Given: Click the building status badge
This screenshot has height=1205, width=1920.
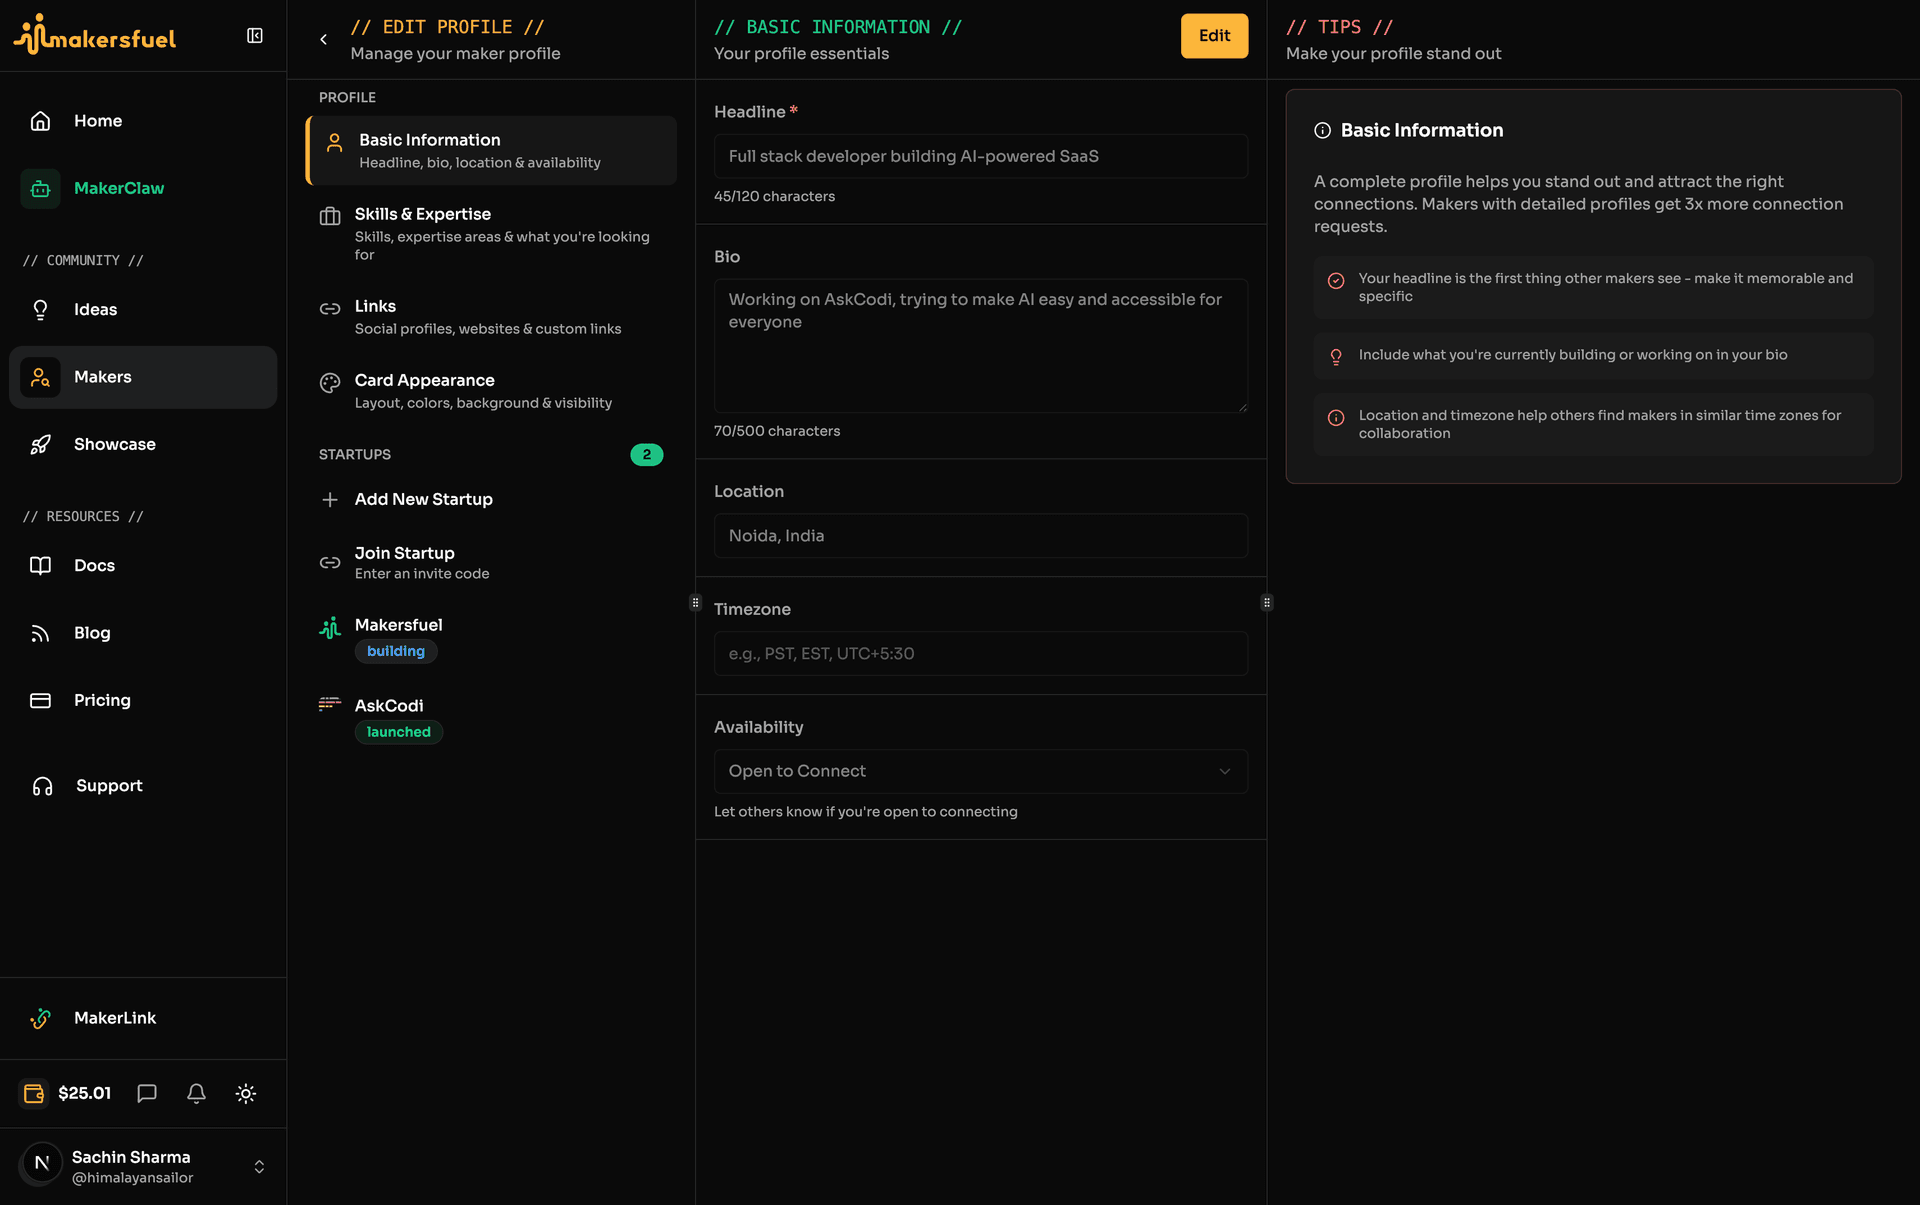Looking at the screenshot, I should click(396, 651).
